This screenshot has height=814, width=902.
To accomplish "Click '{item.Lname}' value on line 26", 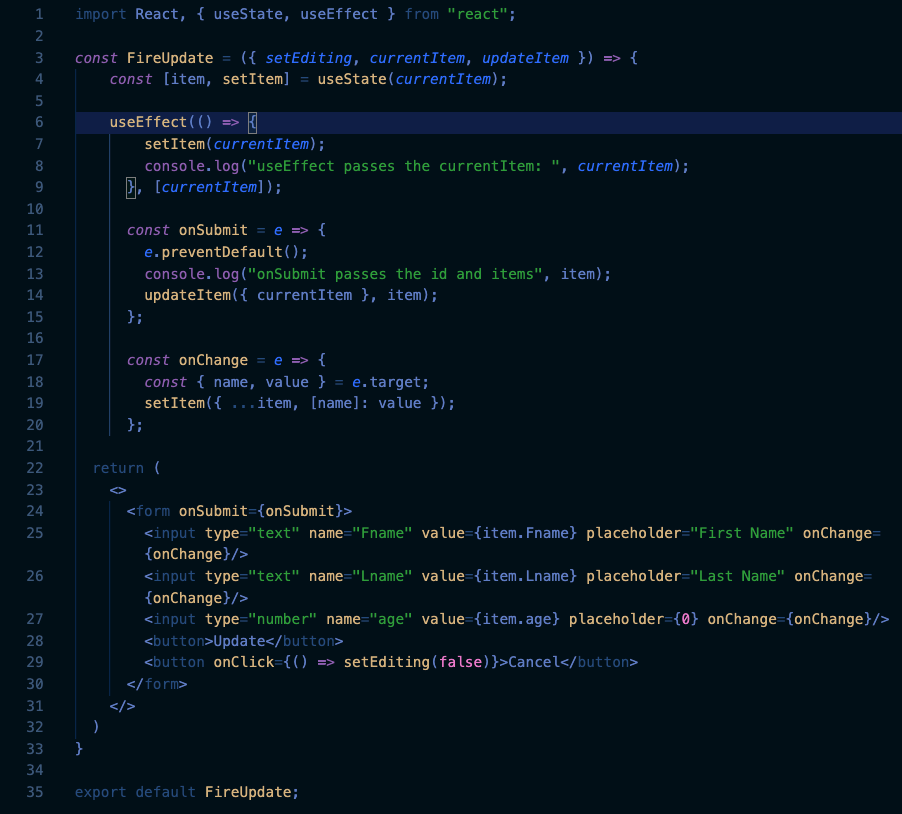I will pos(525,576).
